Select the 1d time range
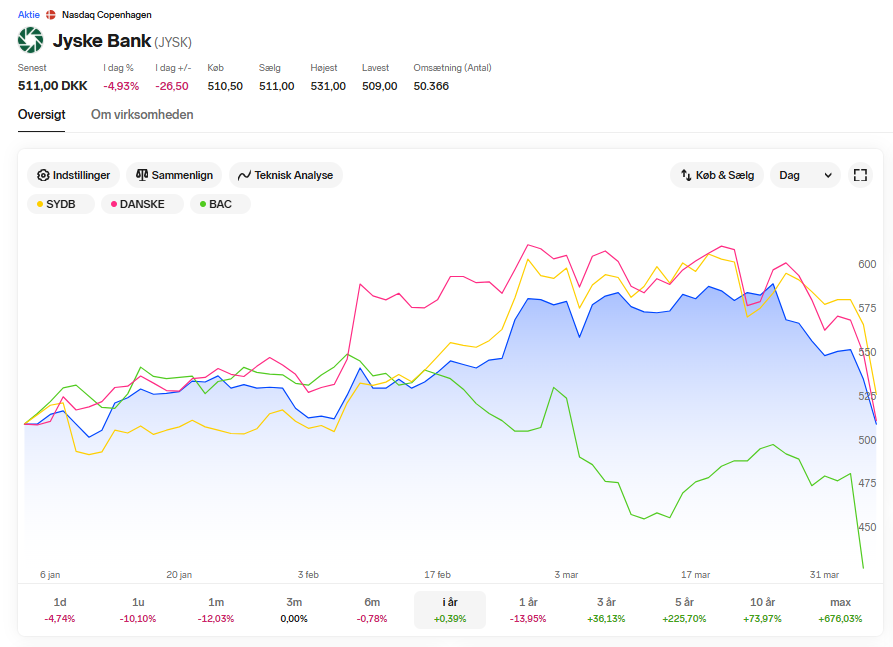Image resolution: width=893 pixels, height=647 pixels. coord(60,609)
